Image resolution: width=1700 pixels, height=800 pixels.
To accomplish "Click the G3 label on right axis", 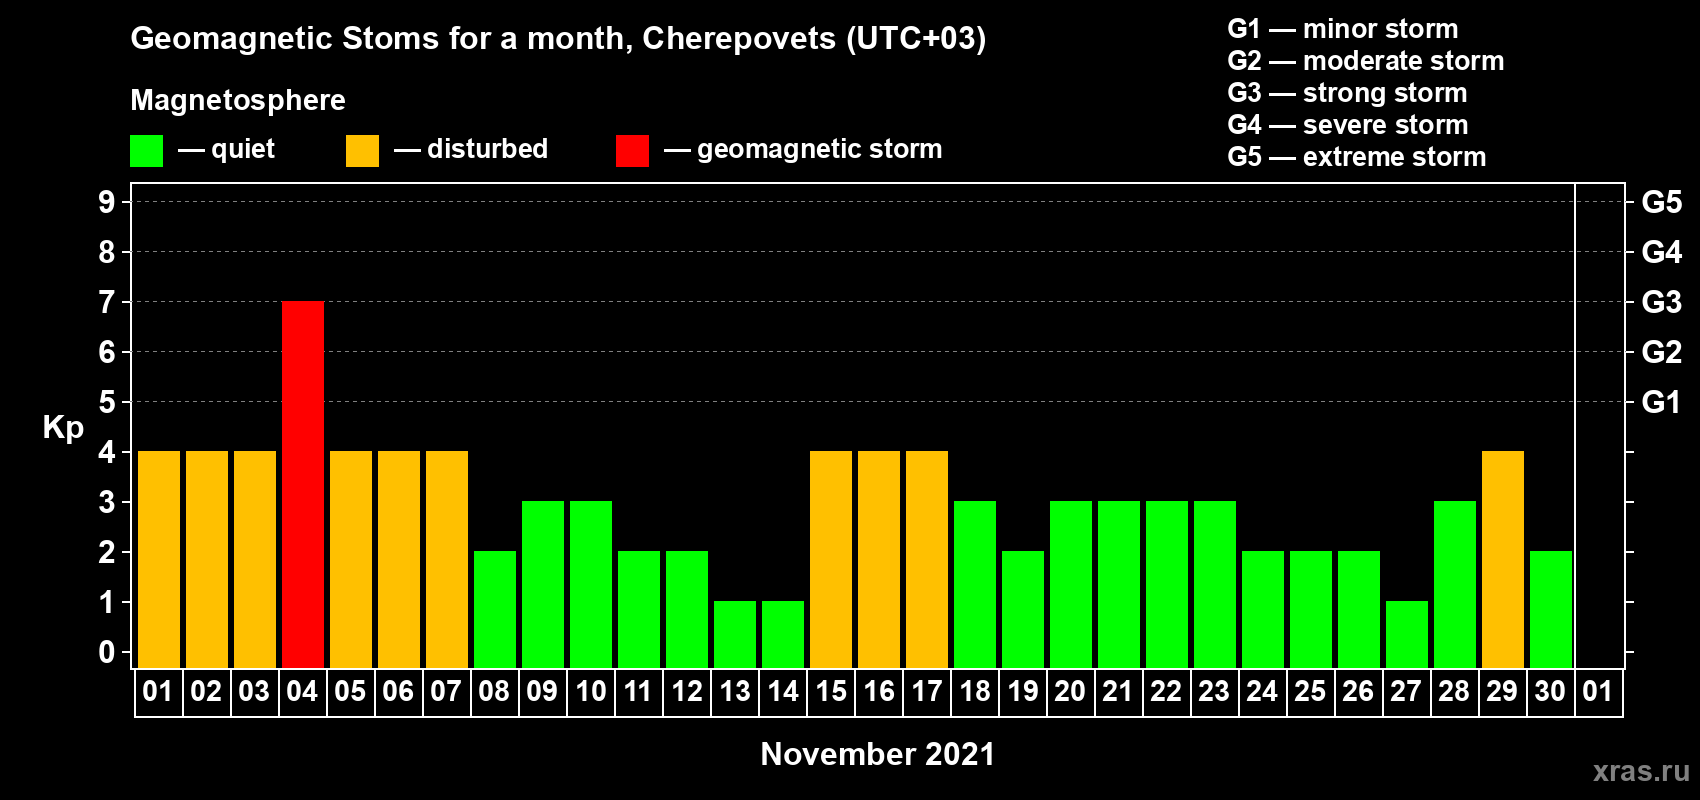I will click(1662, 302).
